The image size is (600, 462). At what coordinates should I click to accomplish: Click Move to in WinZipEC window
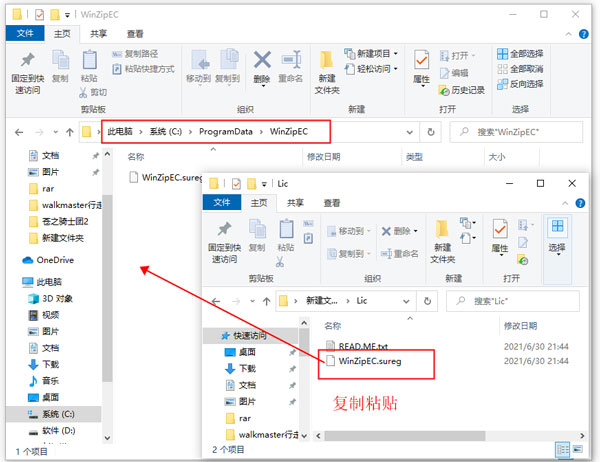(198, 66)
